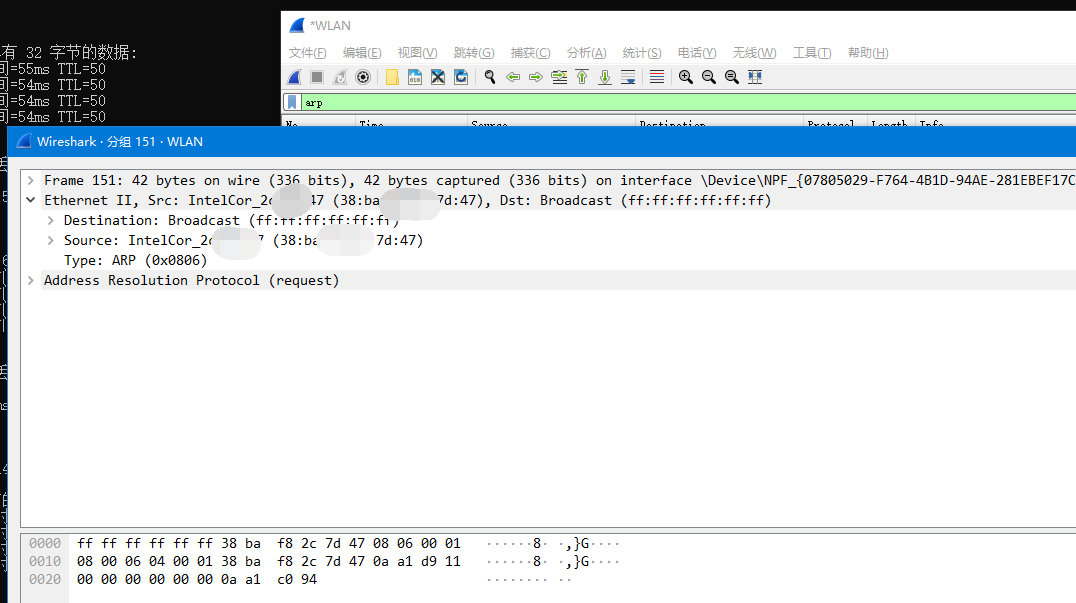Open a capture file via folder icon

tap(392, 77)
